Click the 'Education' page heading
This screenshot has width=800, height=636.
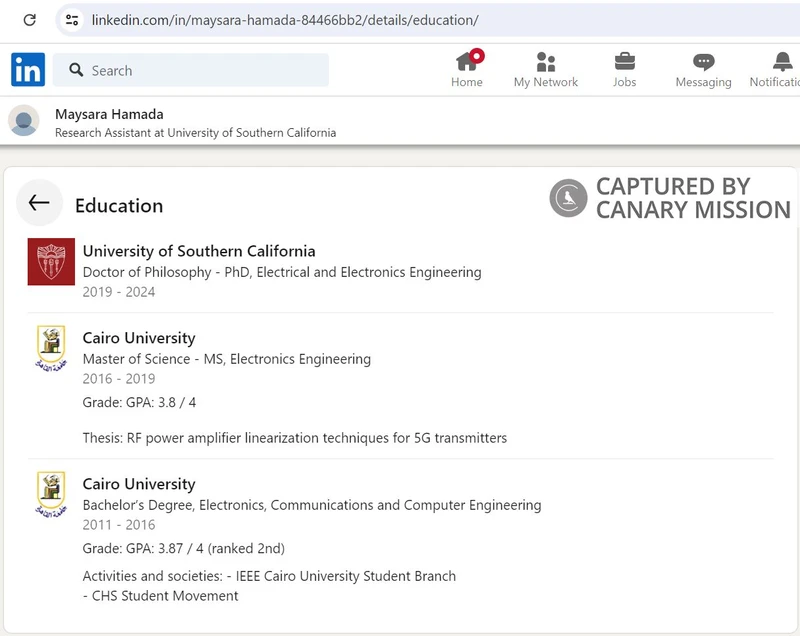click(119, 206)
